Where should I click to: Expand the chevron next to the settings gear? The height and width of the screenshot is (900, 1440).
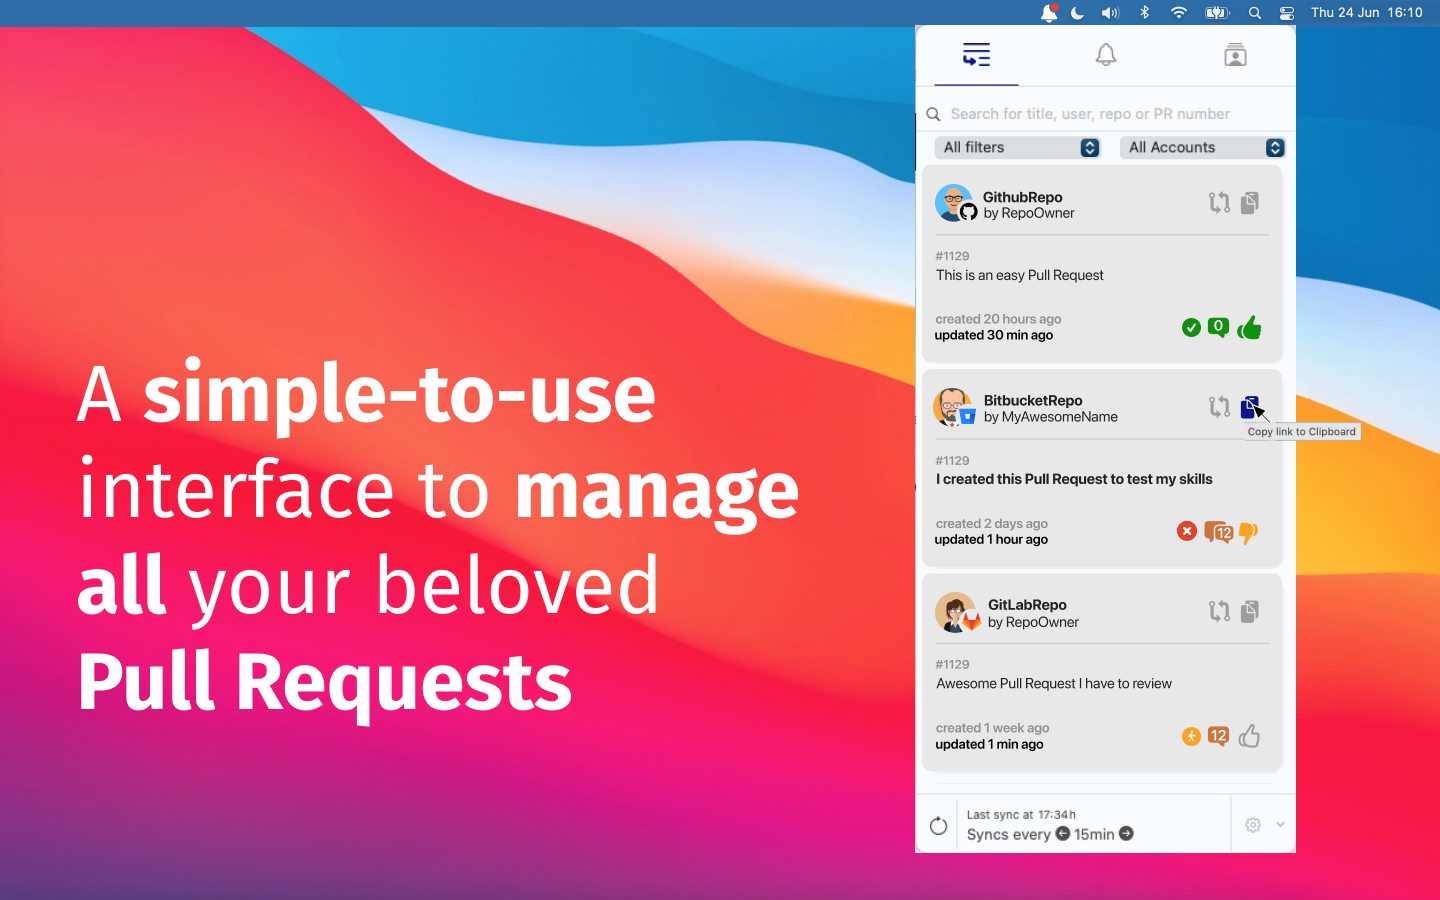click(1281, 825)
